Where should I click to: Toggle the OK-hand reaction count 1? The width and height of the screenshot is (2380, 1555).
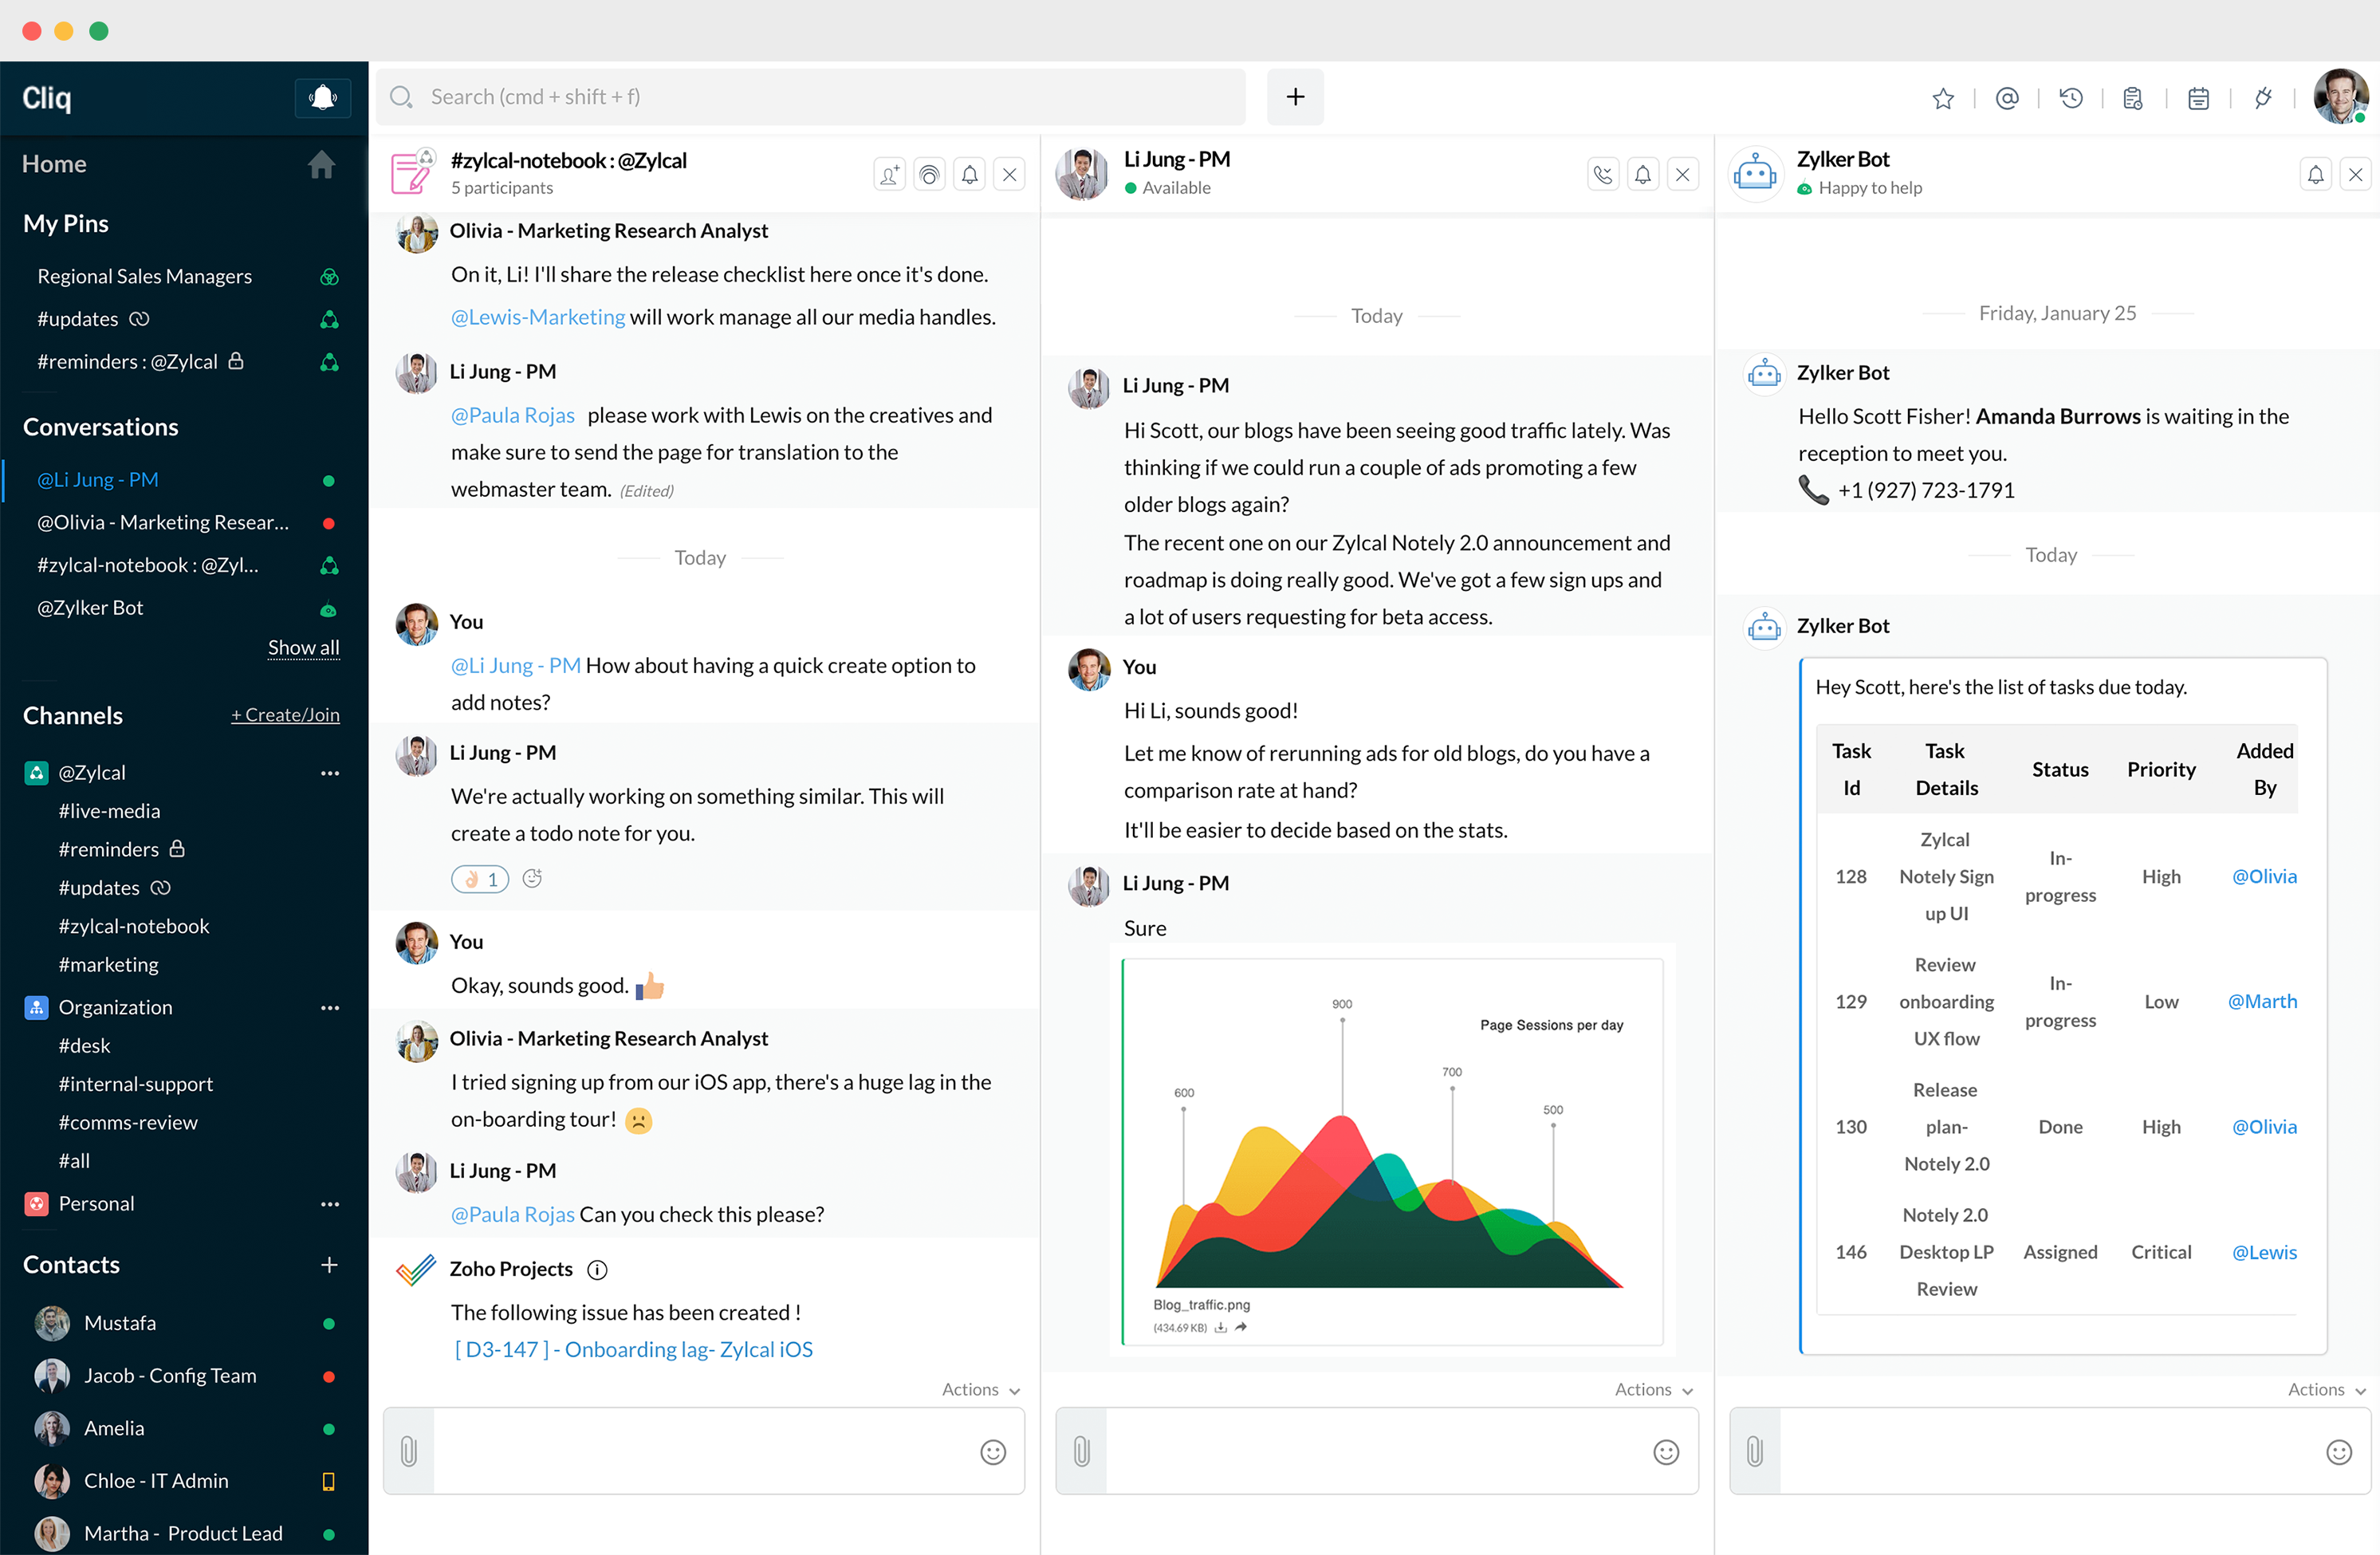tap(480, 879)
